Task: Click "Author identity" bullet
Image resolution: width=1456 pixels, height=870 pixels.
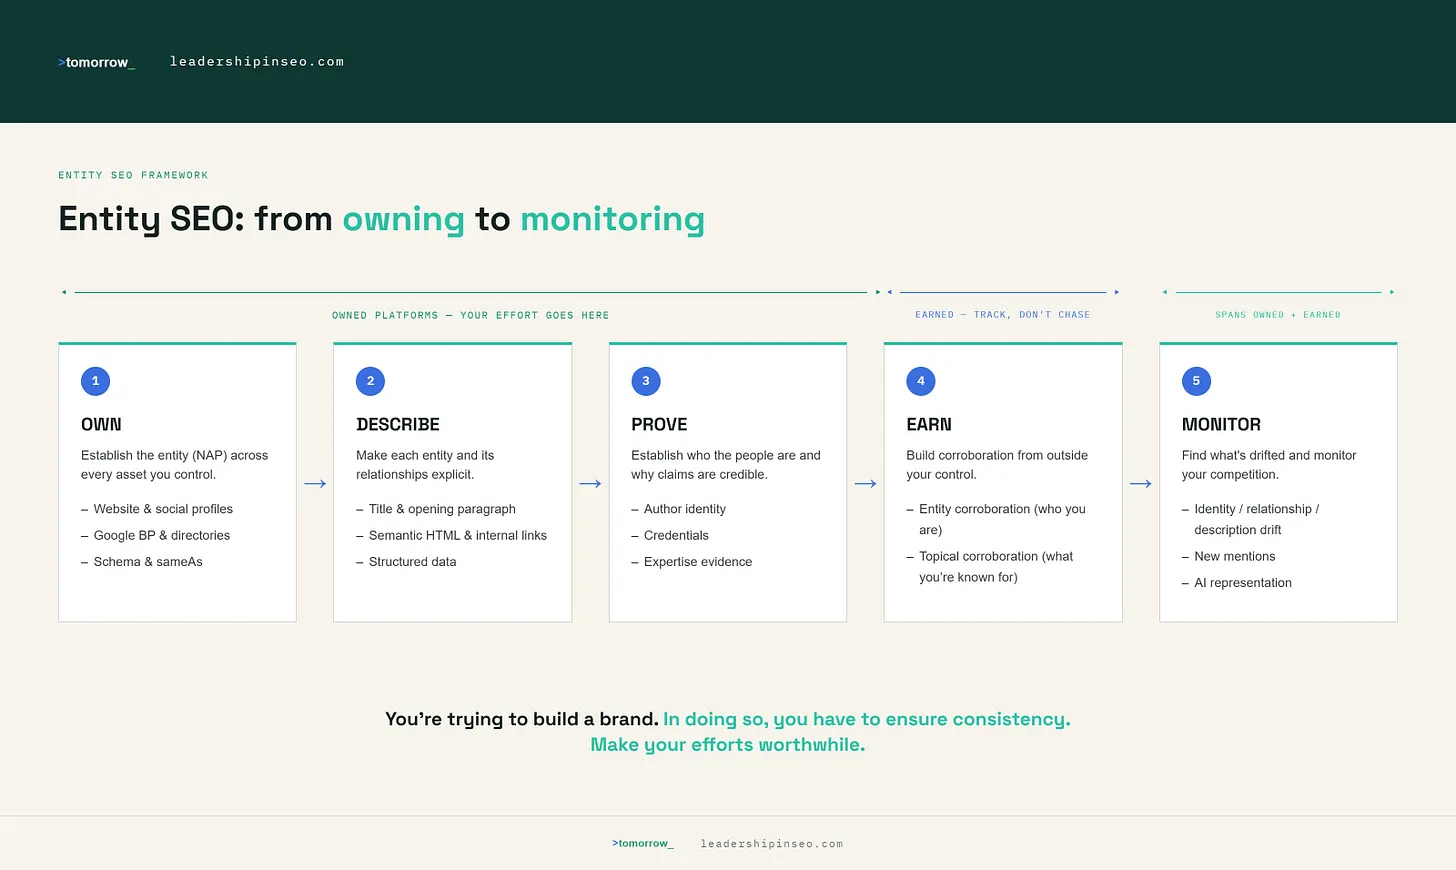Action: coord(685,509)
